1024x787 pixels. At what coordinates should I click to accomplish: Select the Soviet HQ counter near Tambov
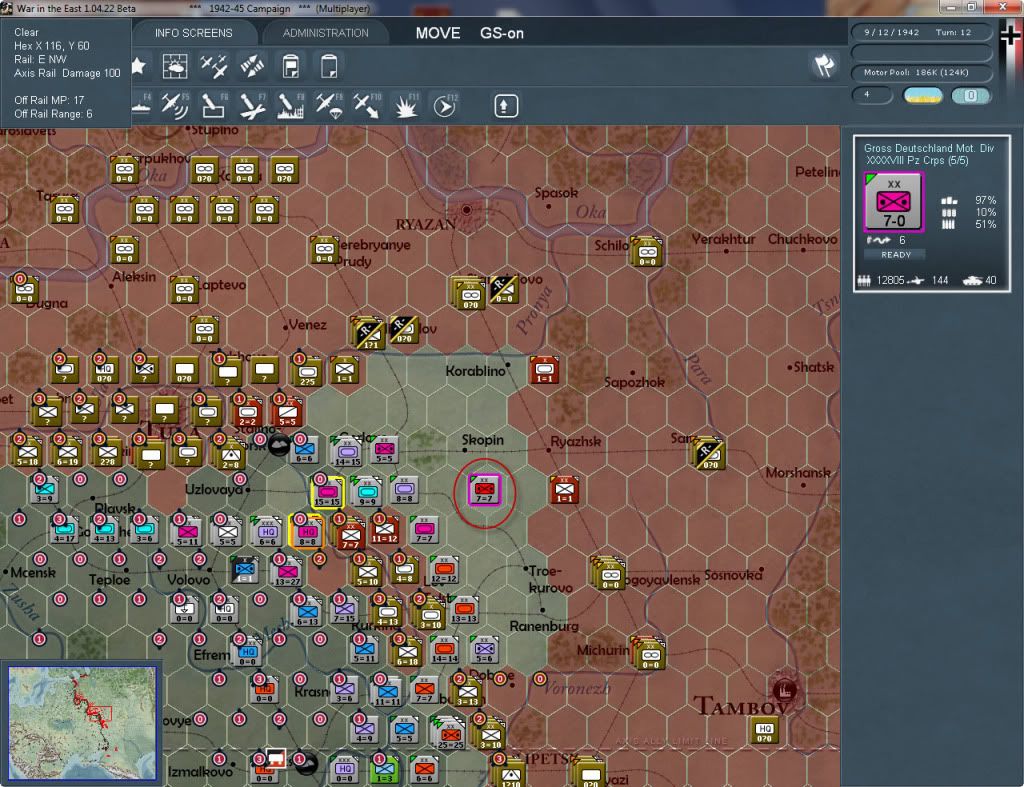764,731
